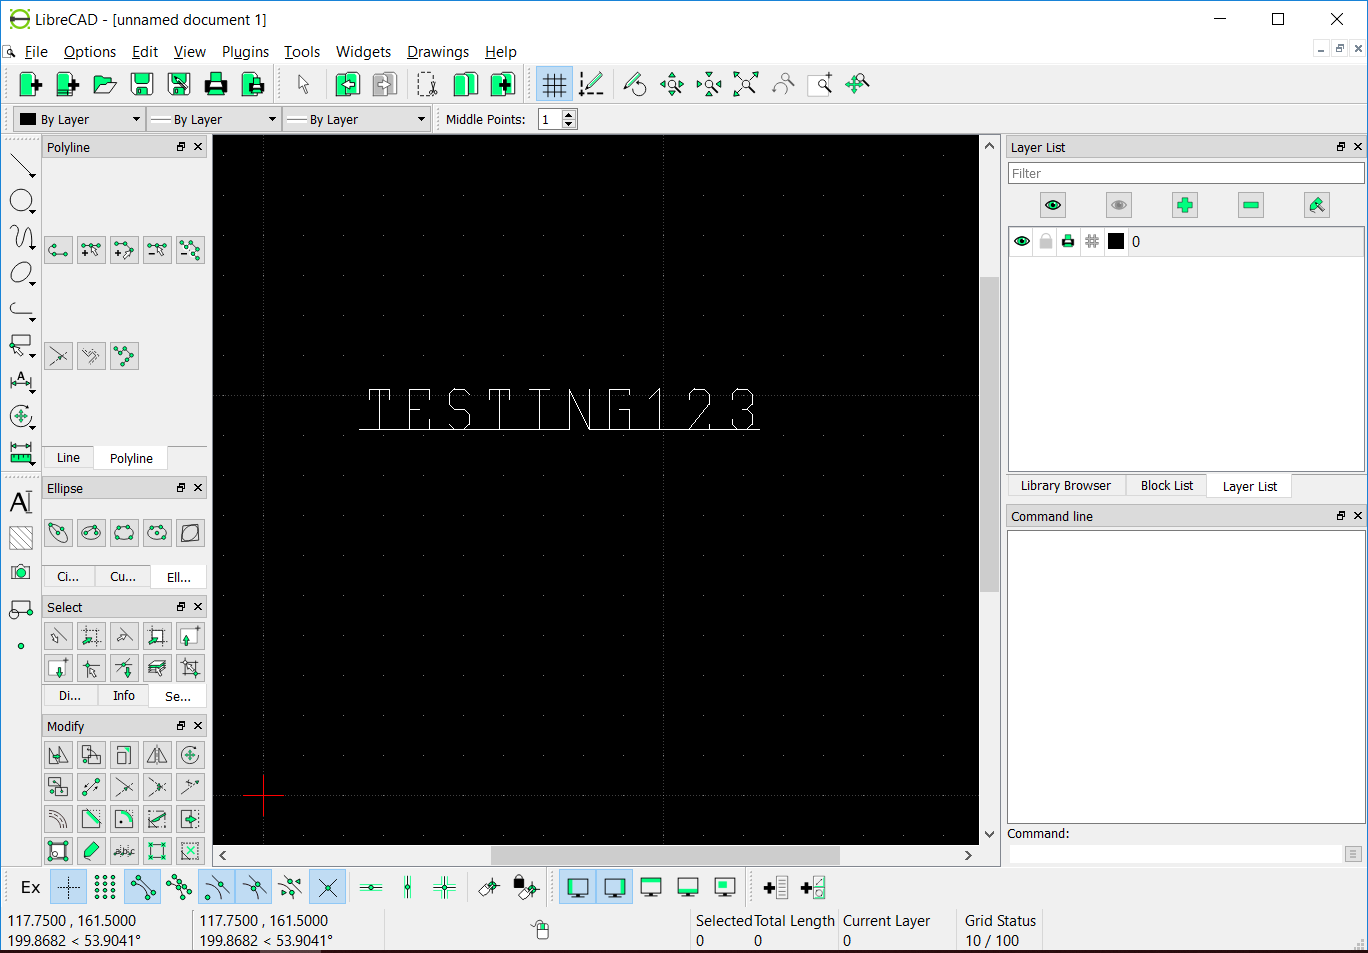Open the Plugins menu
Viewport: 1368px width, 953px height.
pyautogui.click(x=246, y=52)
